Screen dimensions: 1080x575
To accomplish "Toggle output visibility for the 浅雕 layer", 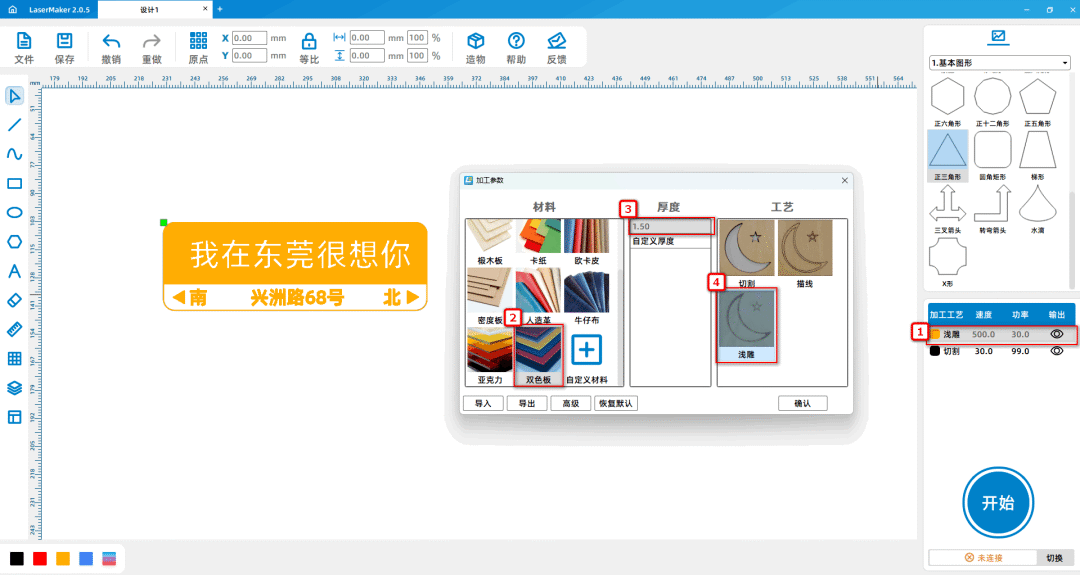I will (1055, 334).
